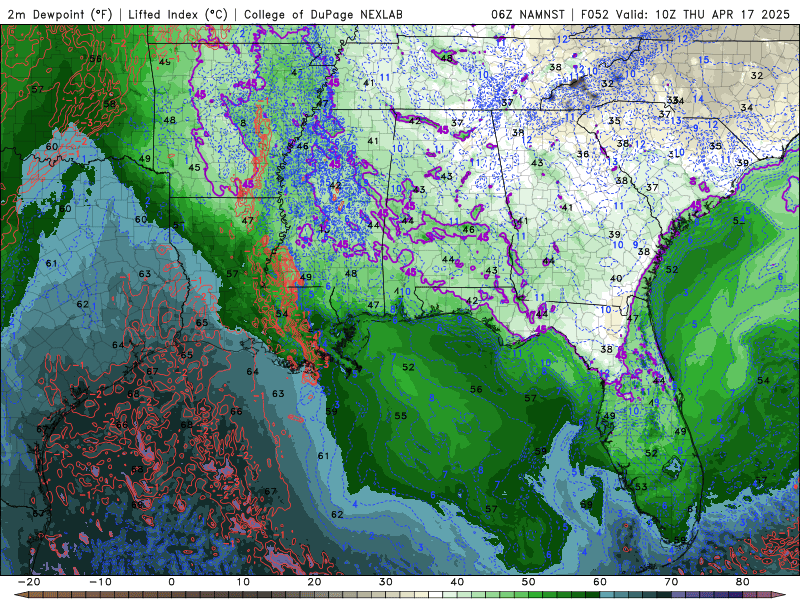Click the "53" dewpoint value in southwest Florida

(641, 487)
